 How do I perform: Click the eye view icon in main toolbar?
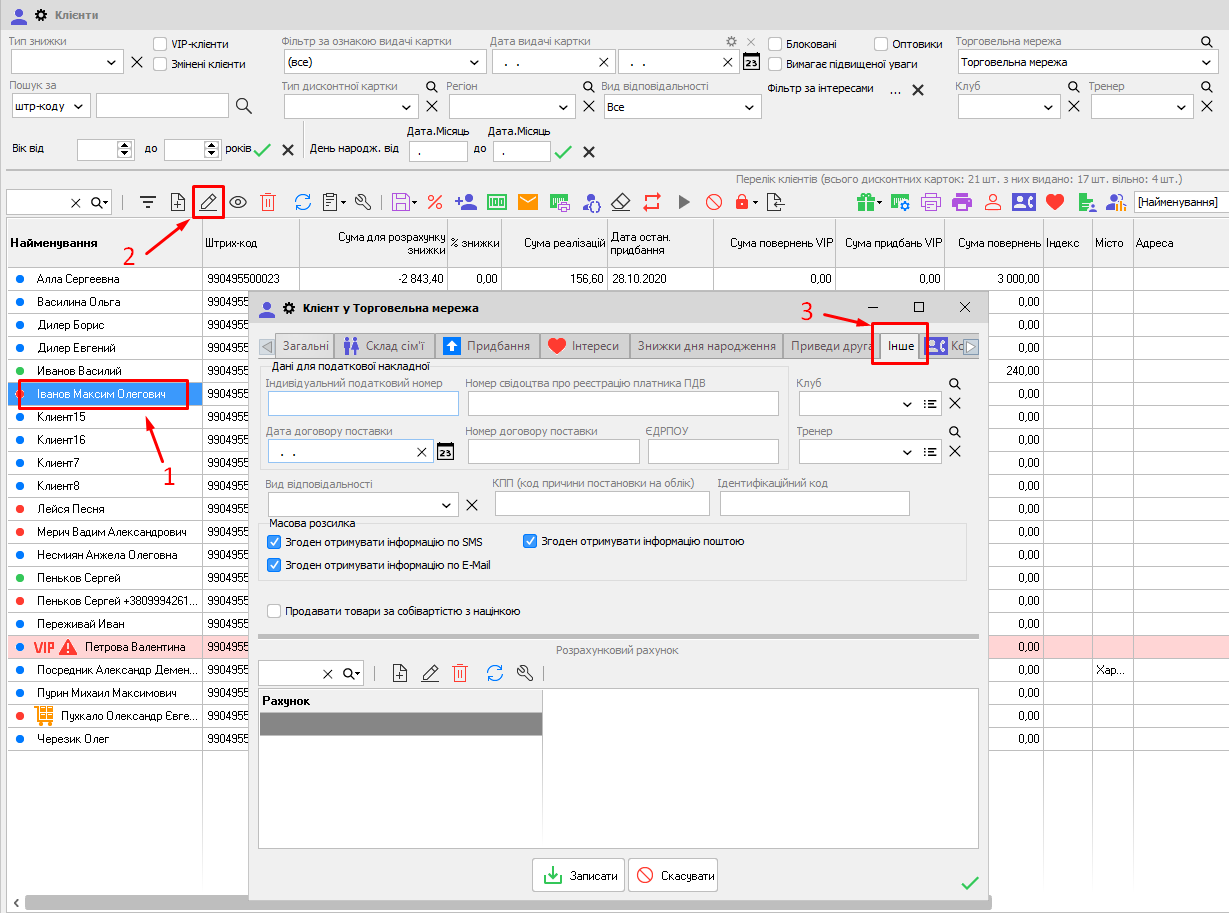click(x=238, y=202)
